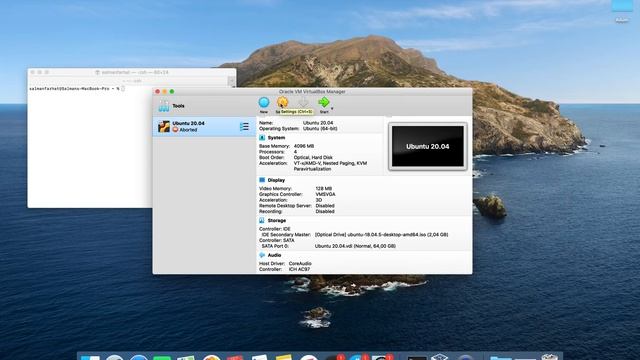Open the Audio settings heading link
This screenshot has height=360, width=640.
tap(274, 255)
